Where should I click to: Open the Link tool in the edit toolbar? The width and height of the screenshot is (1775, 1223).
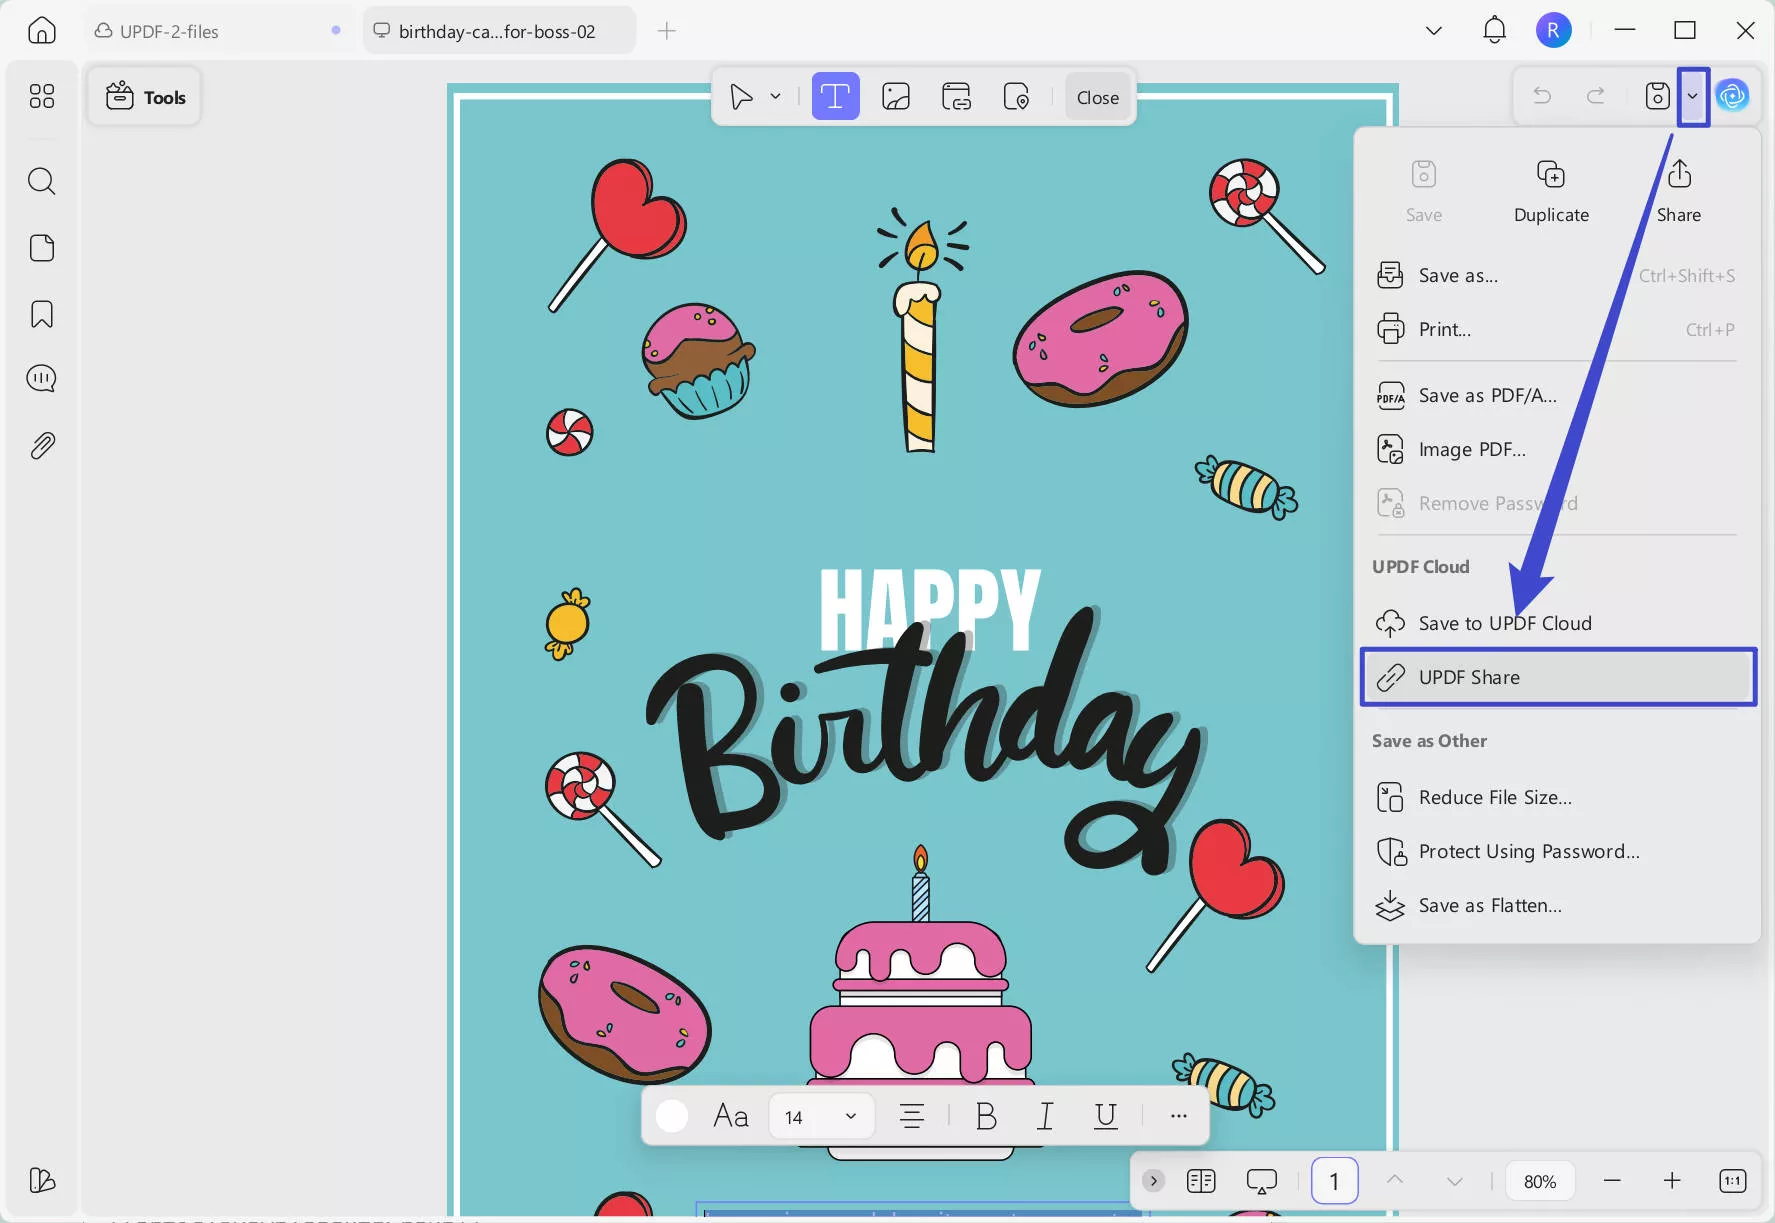click(957, 96)
